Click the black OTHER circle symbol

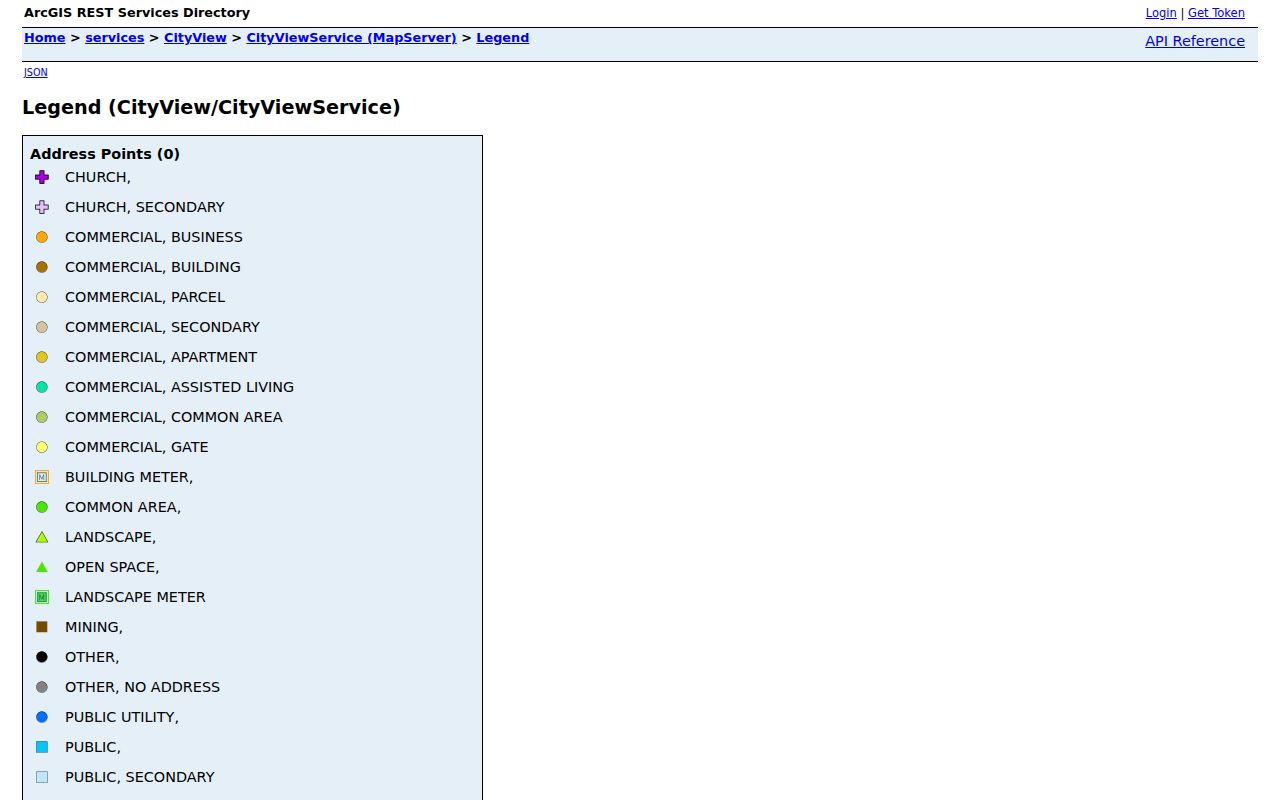[x=42, y=657]
